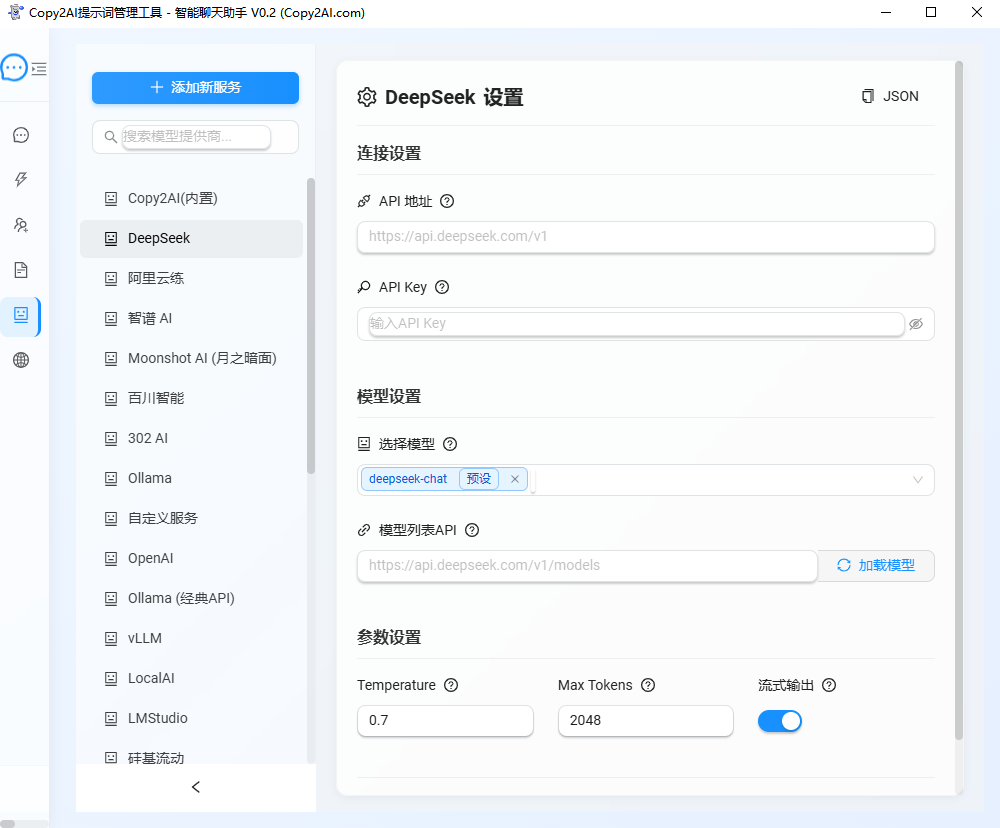Image resolution: width=1000 pixels, height=828 pixels.
Task: Click the LMStudio provider icon
Action: point(111,718)
